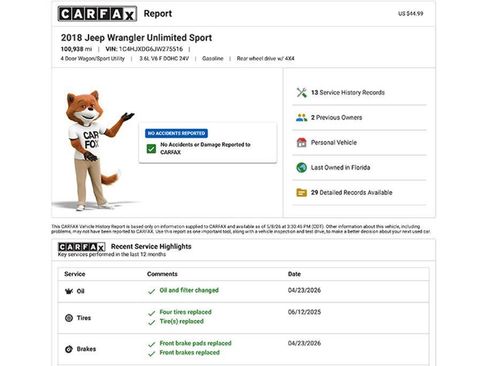Image resolution: width=488 pixels, height=366 pixels.
Task: Click the Oil service row icon
Action: 69,291
